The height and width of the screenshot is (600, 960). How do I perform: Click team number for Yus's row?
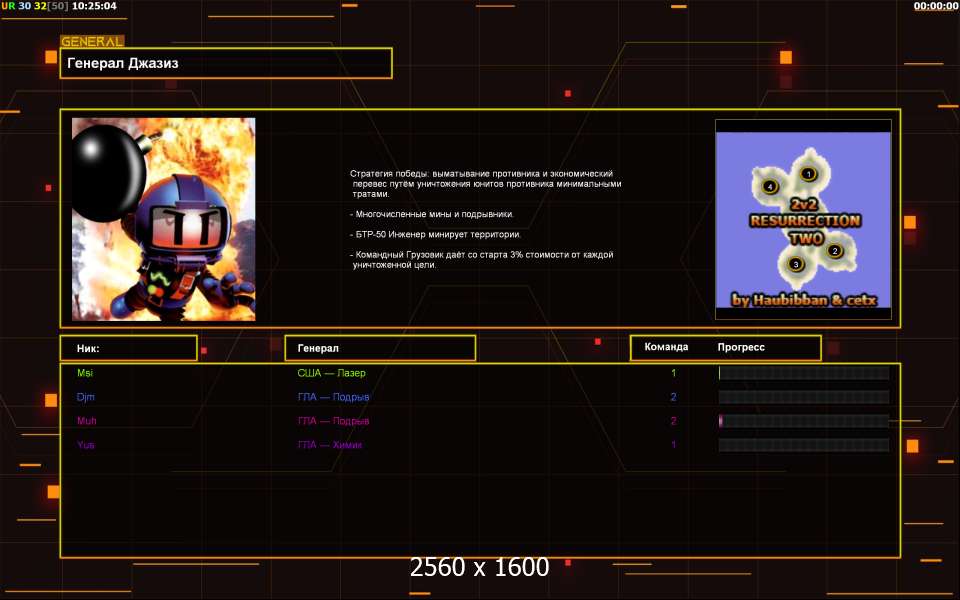pyautogui.click(x=673, y=444)
